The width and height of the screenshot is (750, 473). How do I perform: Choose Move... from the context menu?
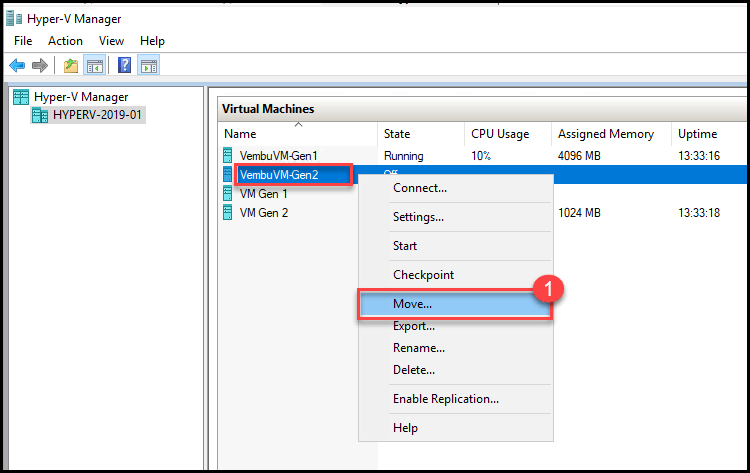click(413, 303)
